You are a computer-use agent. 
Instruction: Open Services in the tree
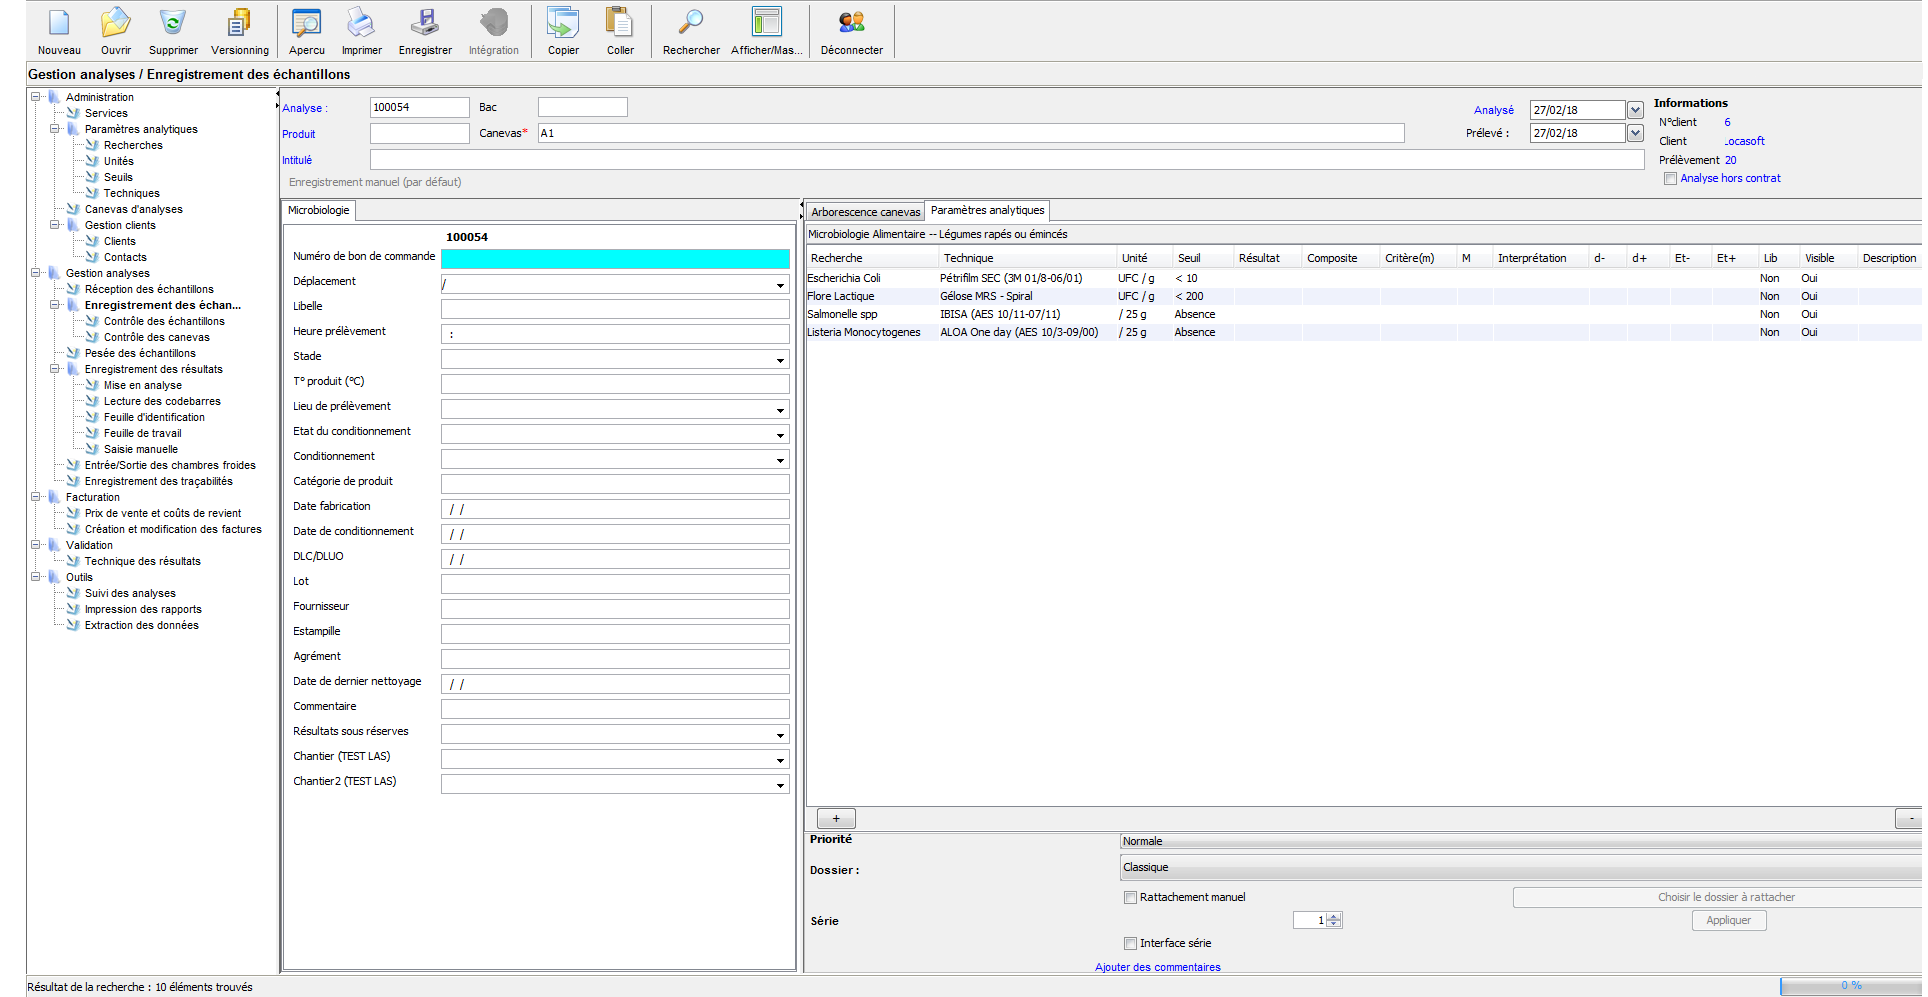coord(106,113)
